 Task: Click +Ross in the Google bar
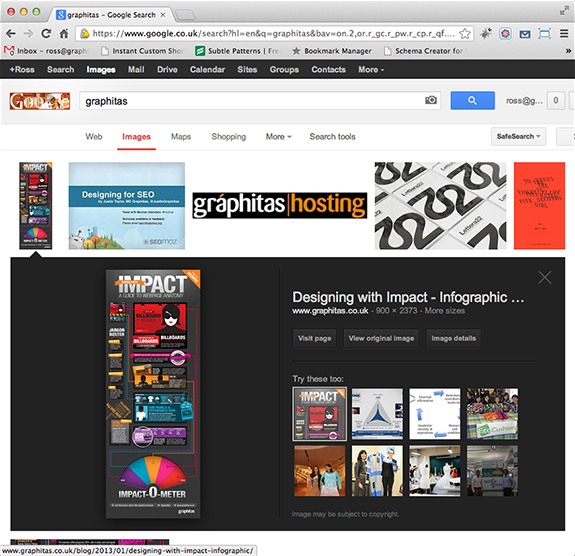22,69
